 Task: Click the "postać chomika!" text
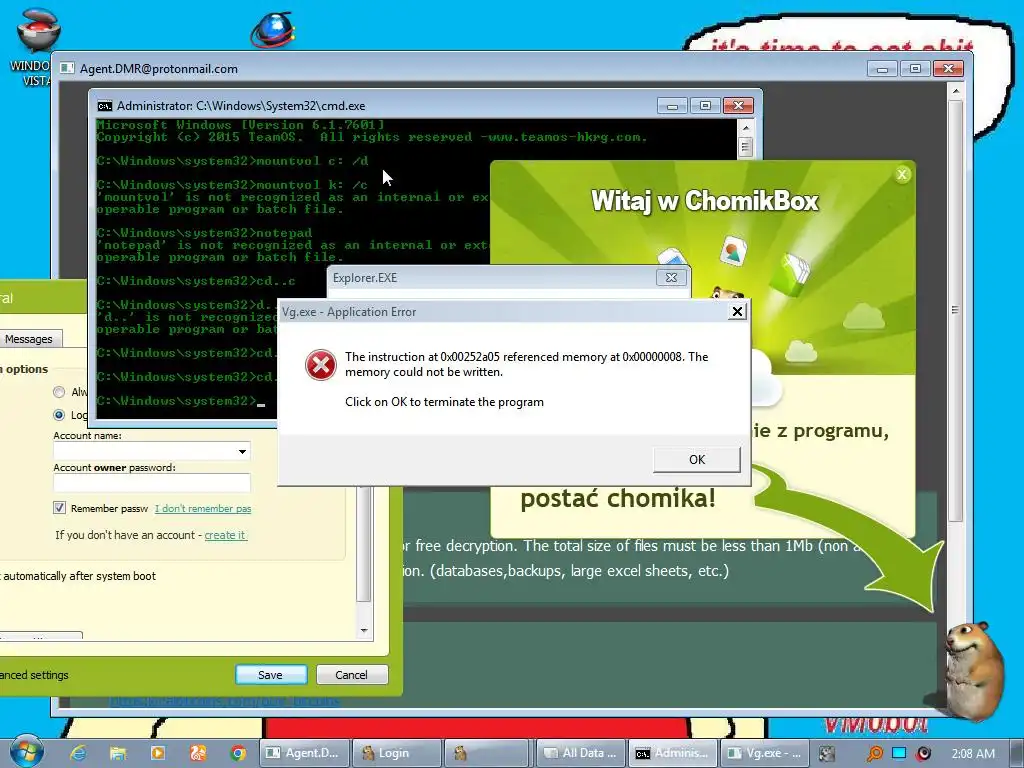click(x=618, y=498)
